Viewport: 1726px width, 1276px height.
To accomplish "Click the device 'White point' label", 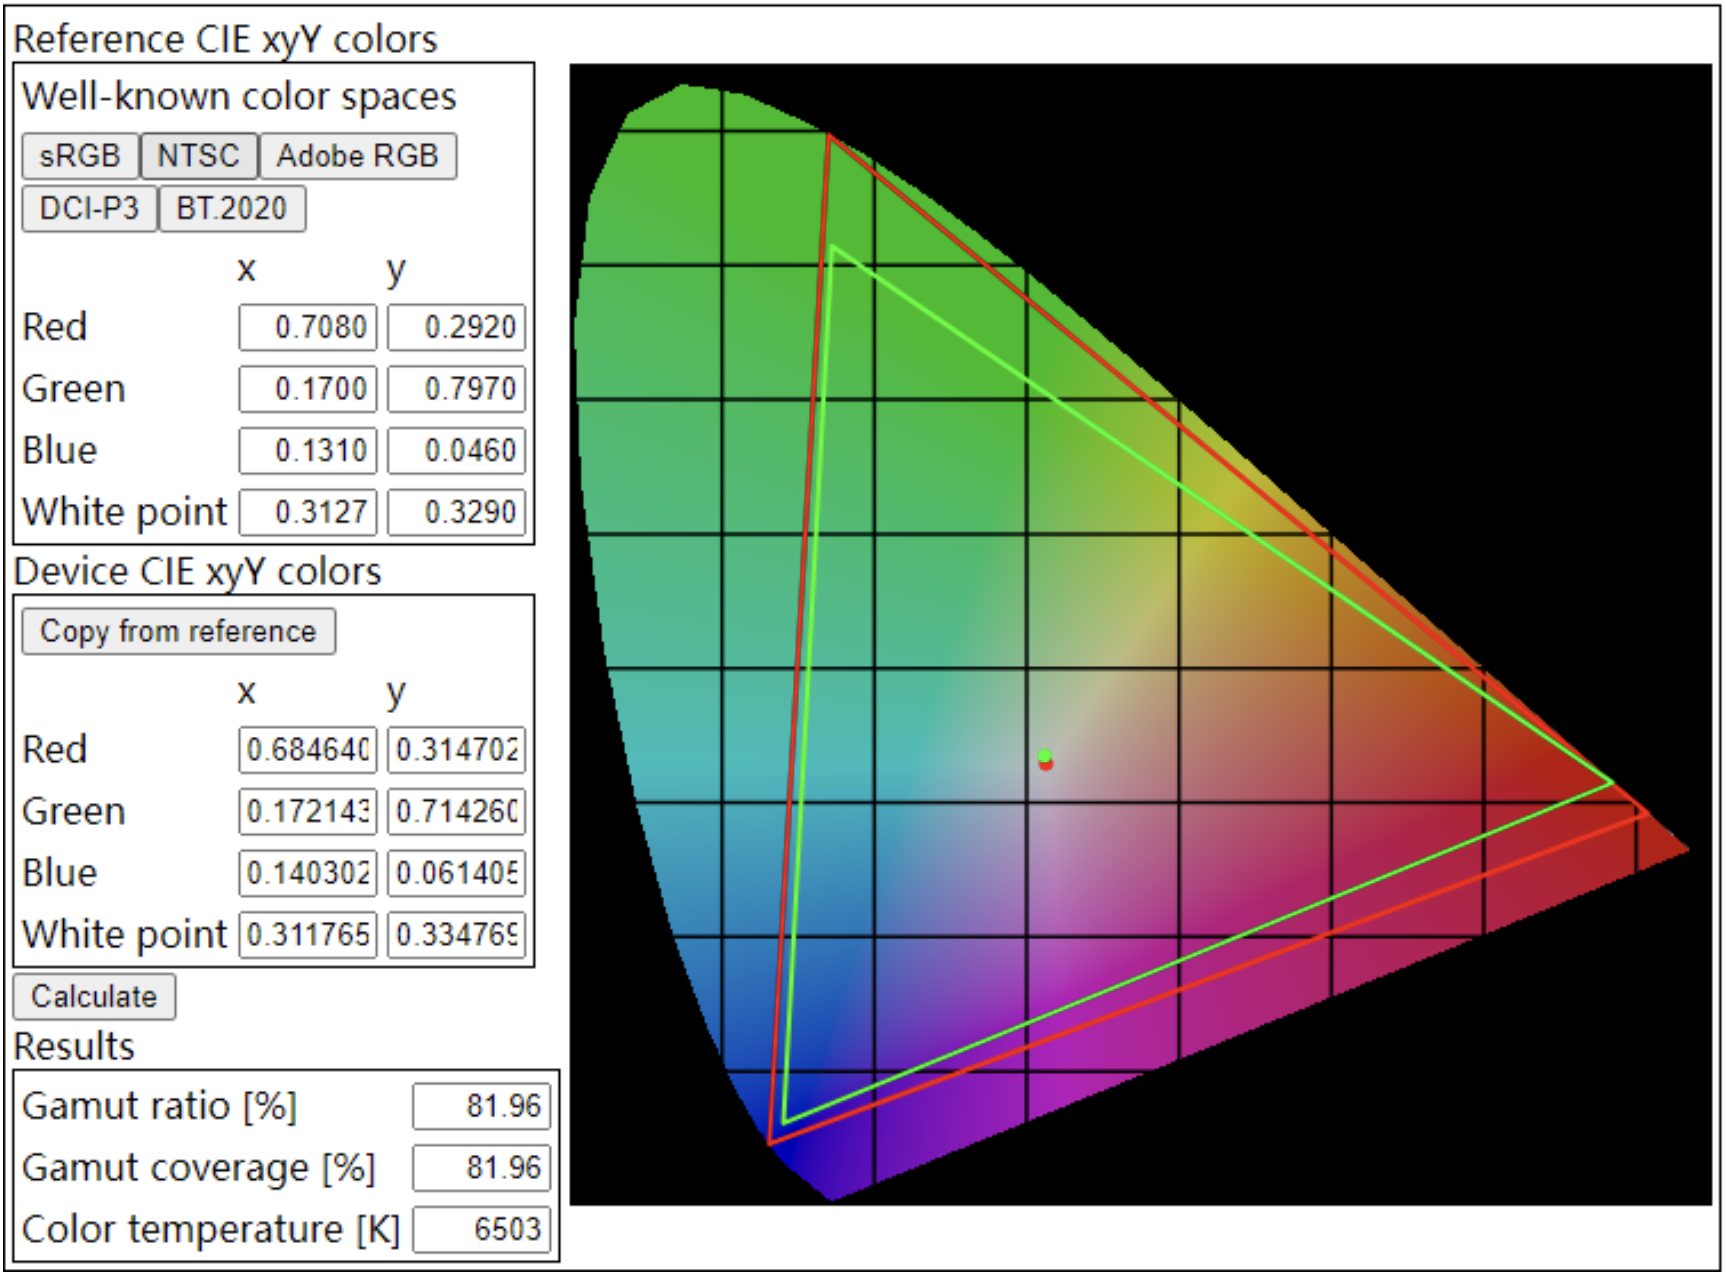I will [125, 935].
